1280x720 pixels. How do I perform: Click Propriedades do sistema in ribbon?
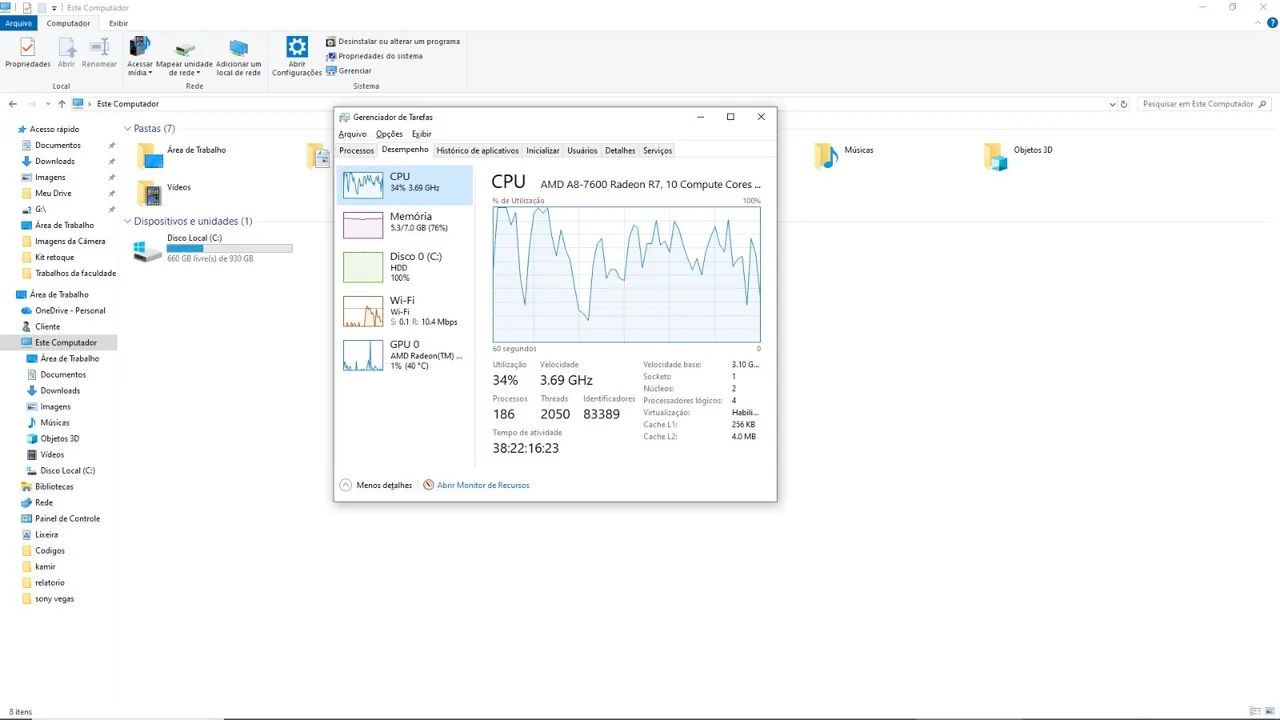click(x=374, y=56)
